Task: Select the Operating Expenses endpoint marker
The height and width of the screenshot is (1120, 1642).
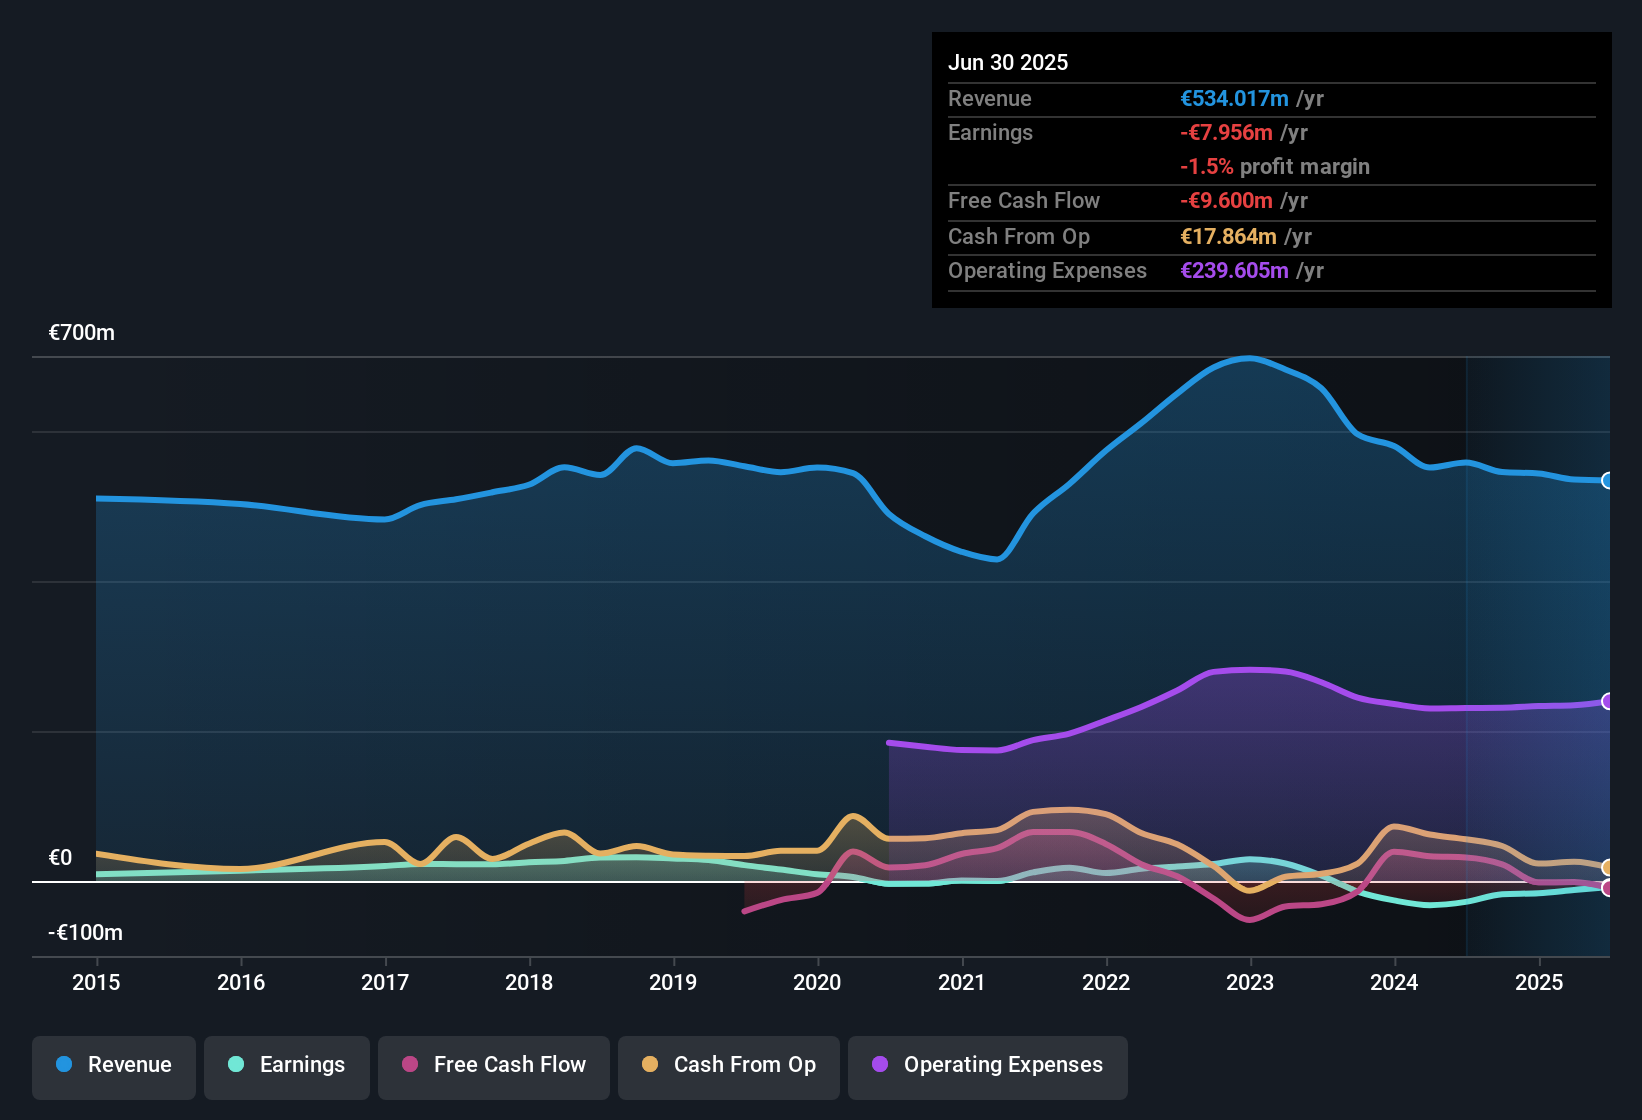Action: pyautogui.click(x=1606, y=701)
